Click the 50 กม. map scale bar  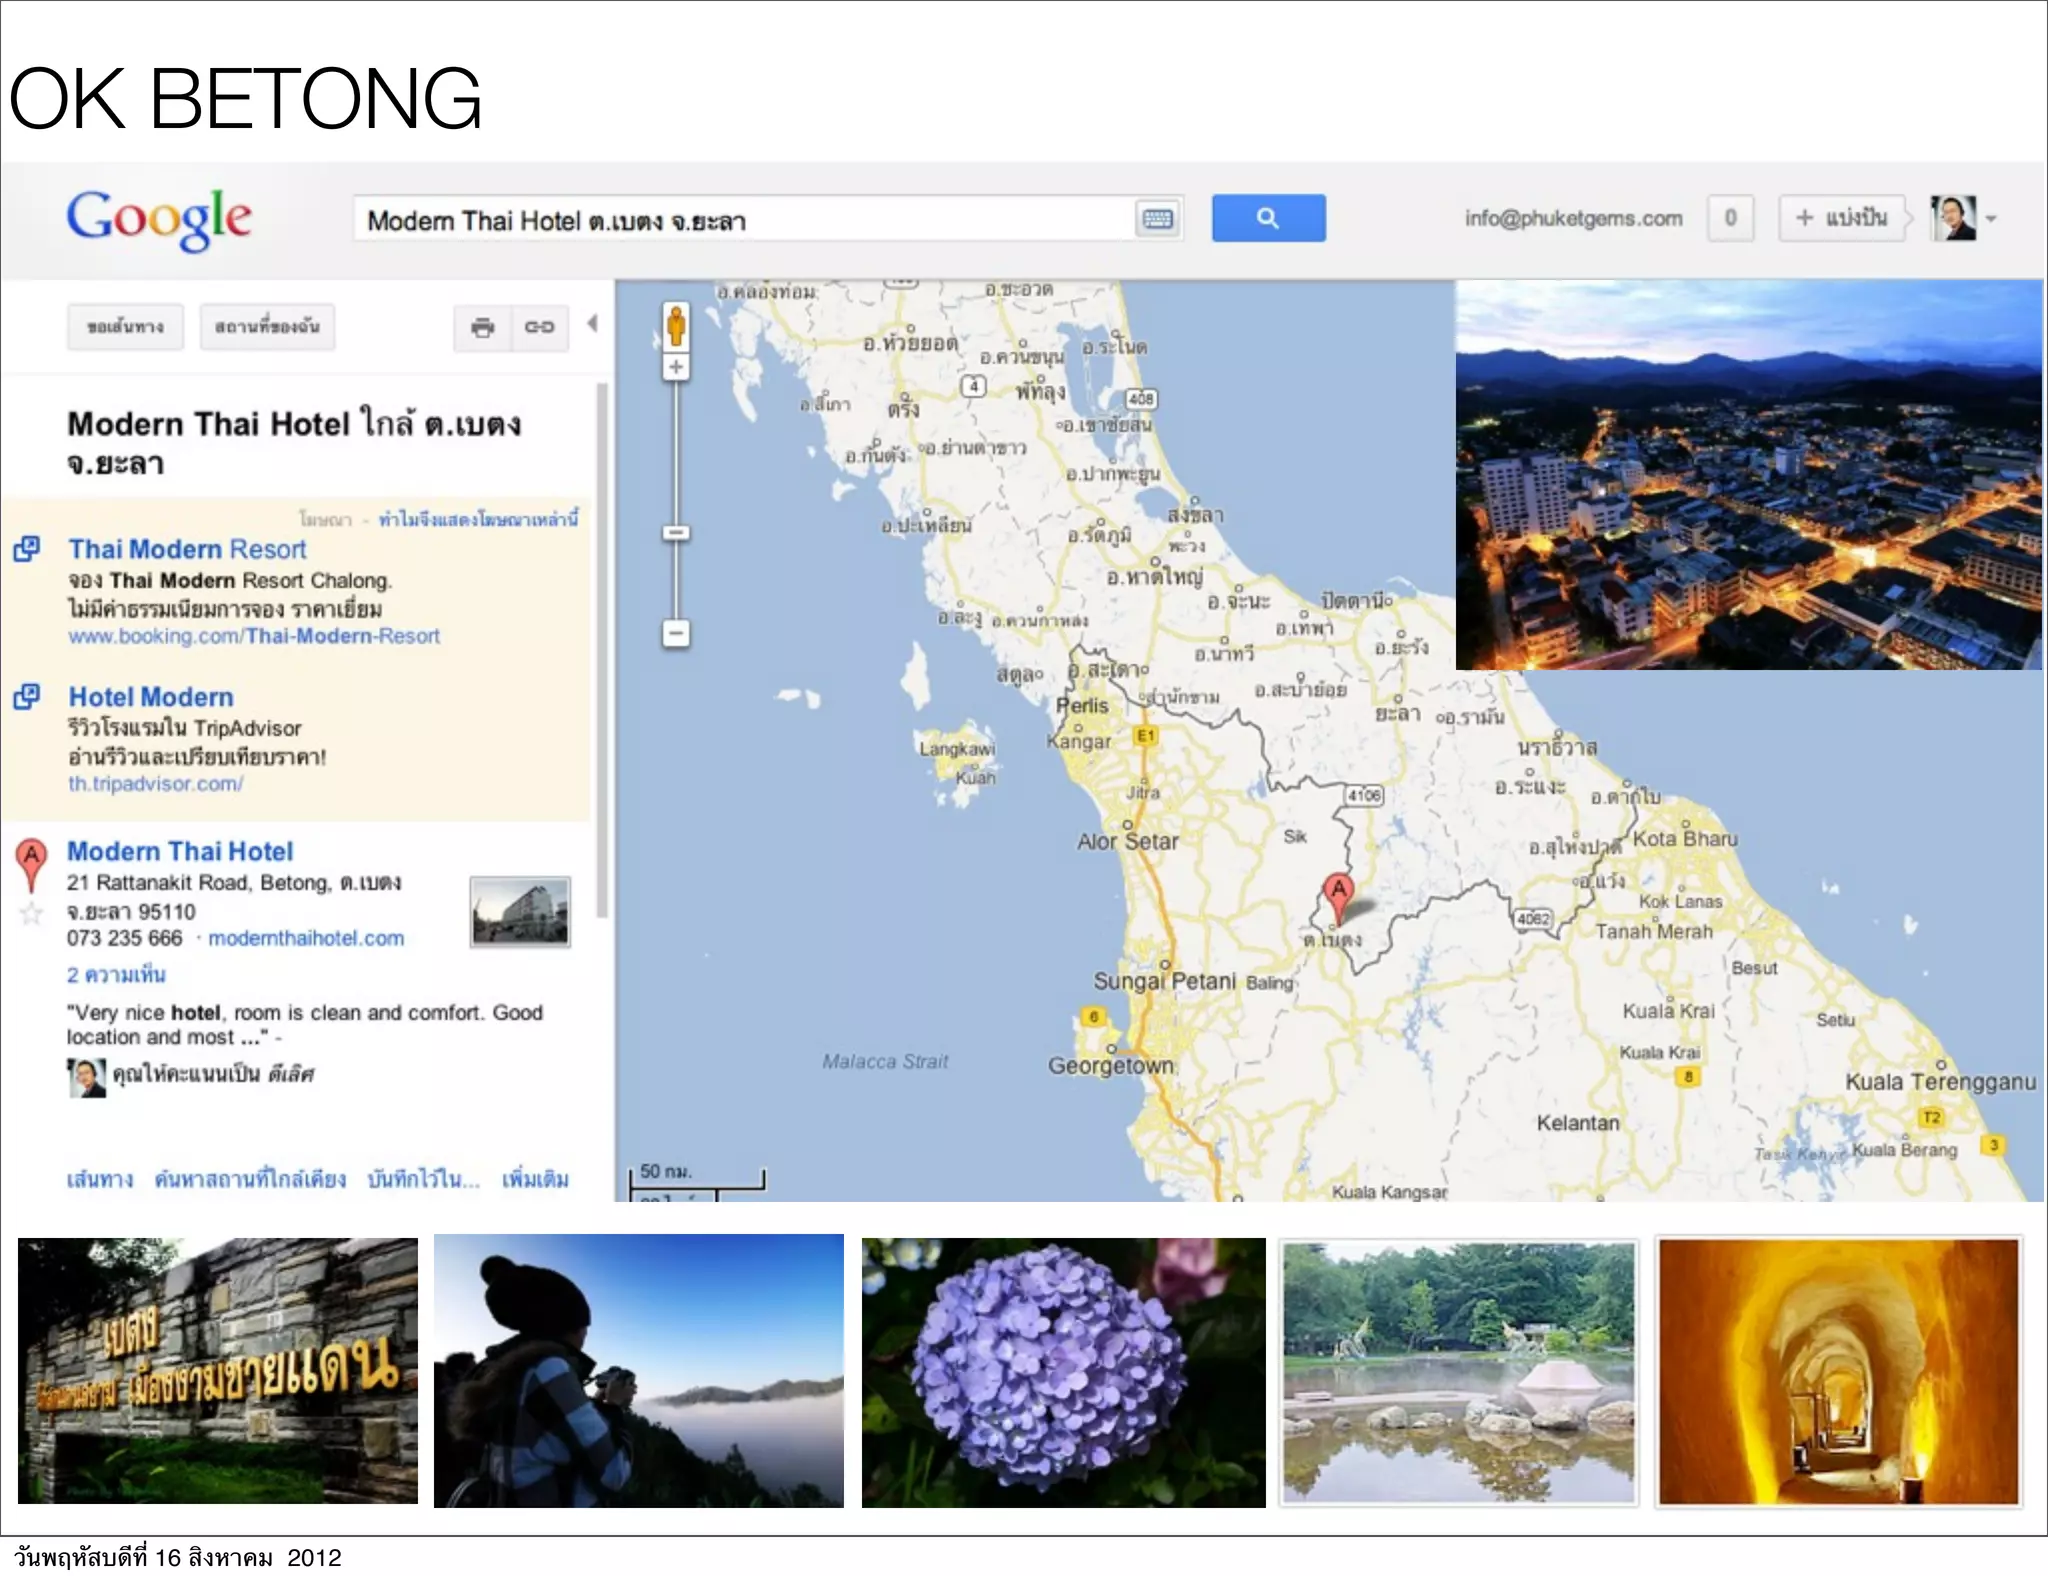coord(697,1179)
